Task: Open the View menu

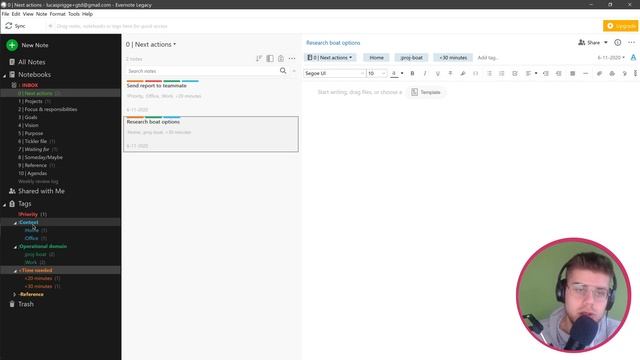Action: pyautogui.click(x=28, y=14)
